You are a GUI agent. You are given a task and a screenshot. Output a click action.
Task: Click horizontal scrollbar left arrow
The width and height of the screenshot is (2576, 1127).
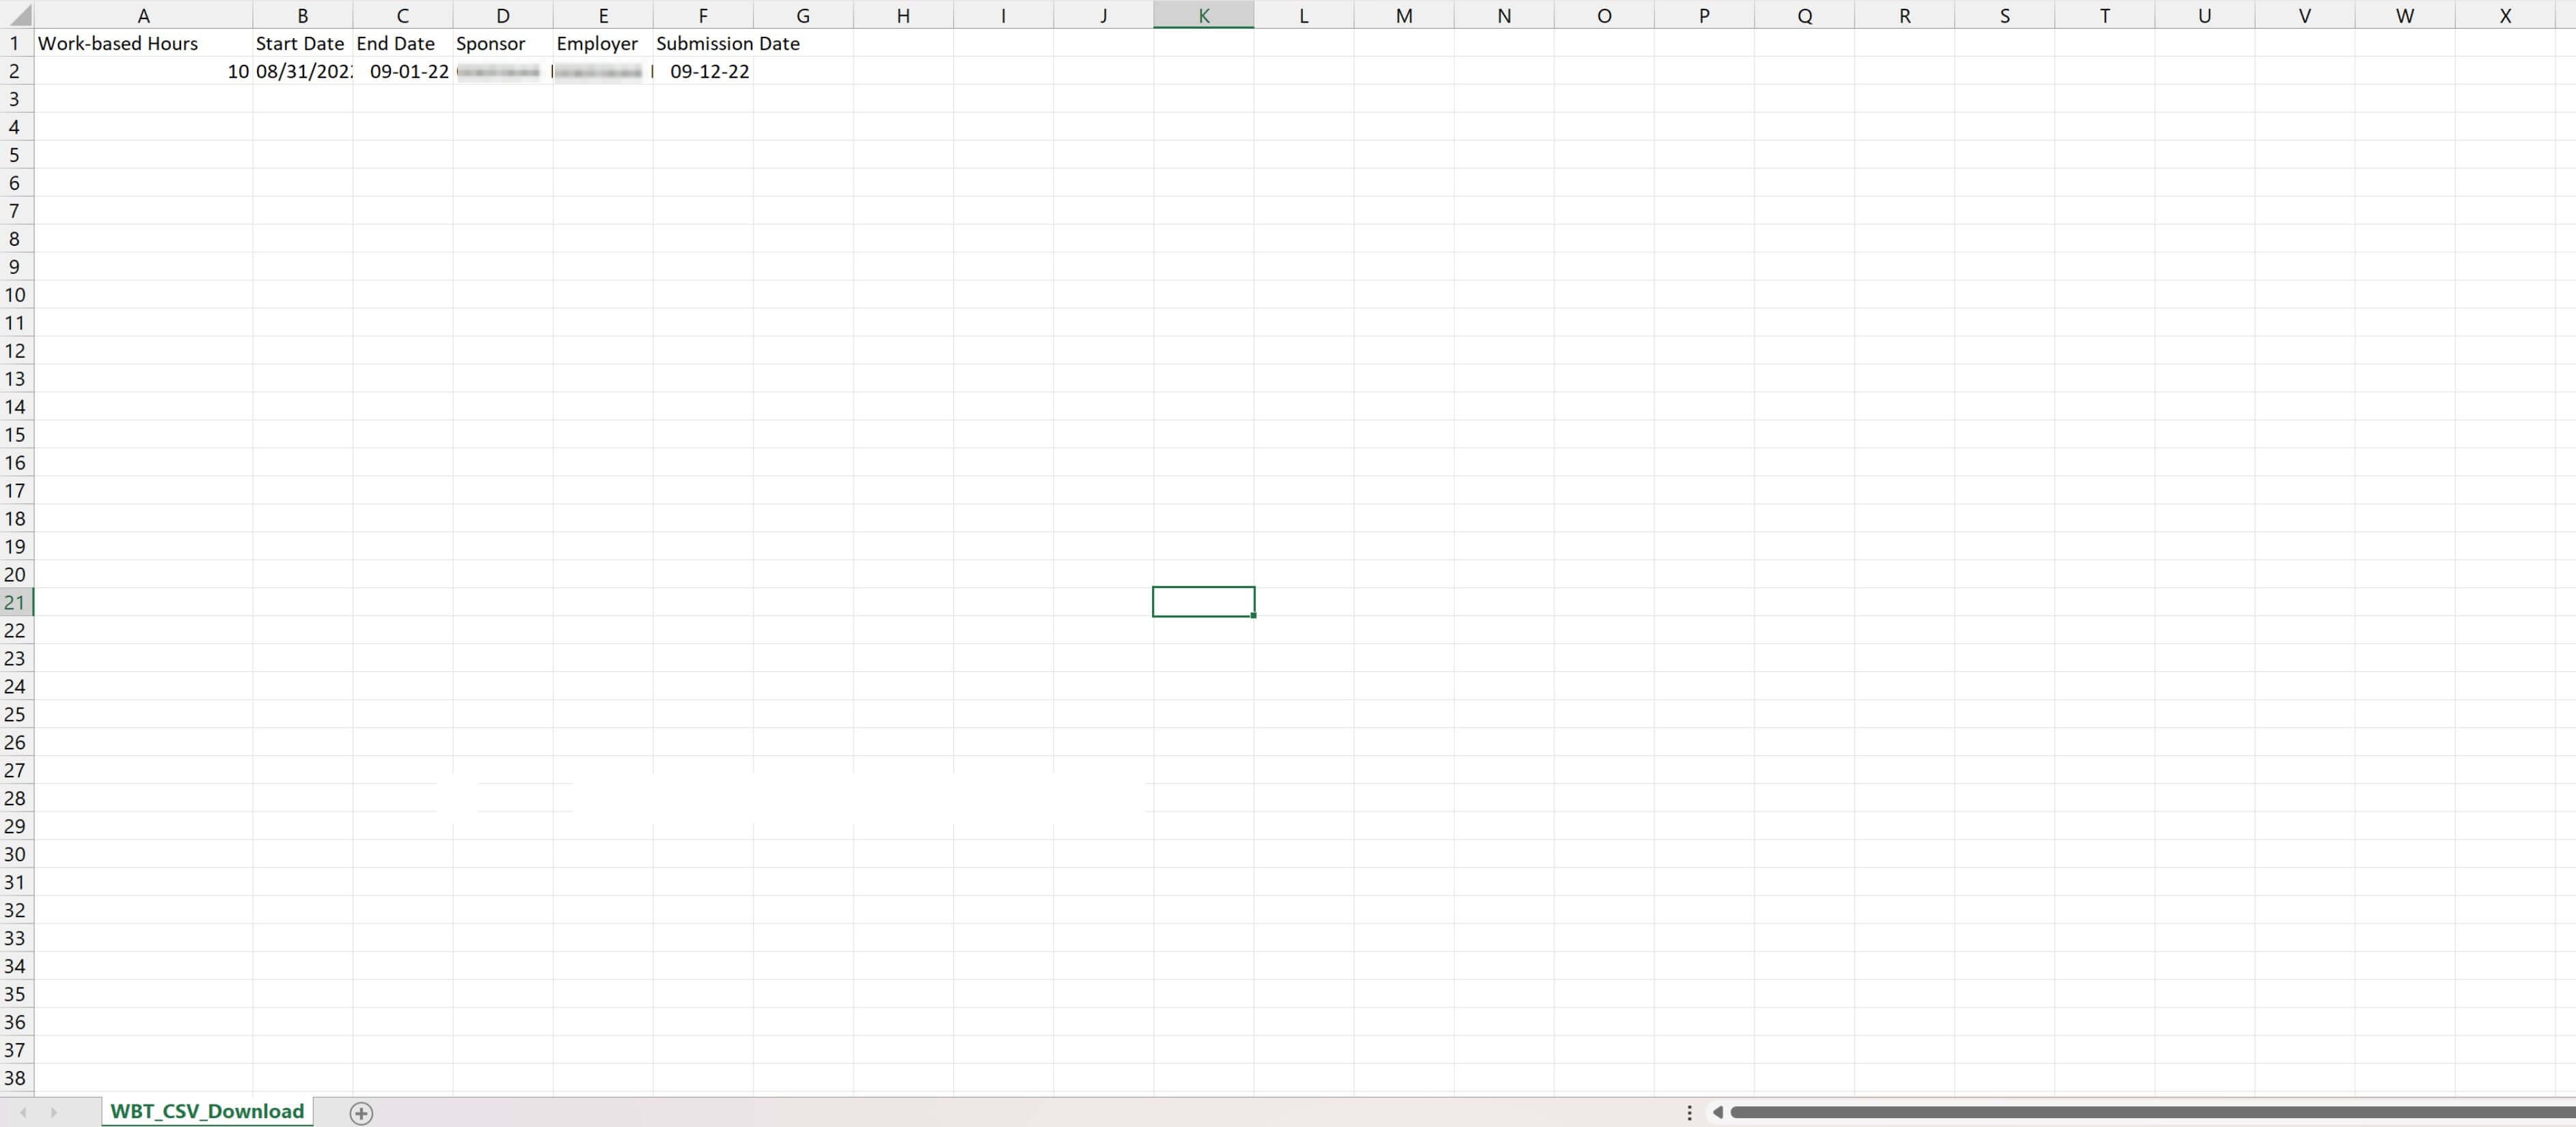[1717, 1112]
